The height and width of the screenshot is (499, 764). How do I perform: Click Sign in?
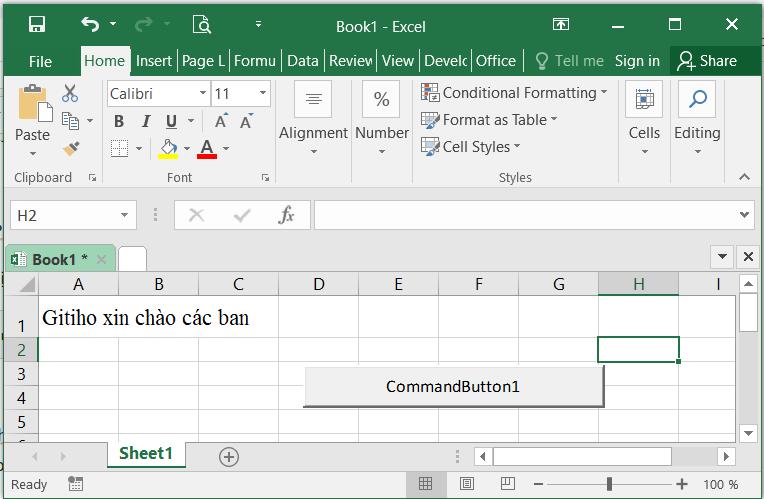[x=637, y=61]
